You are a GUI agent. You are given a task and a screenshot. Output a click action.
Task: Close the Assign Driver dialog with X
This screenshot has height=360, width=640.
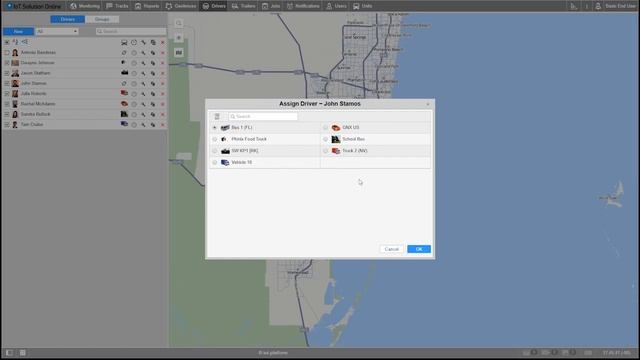(x=428, y=104)
